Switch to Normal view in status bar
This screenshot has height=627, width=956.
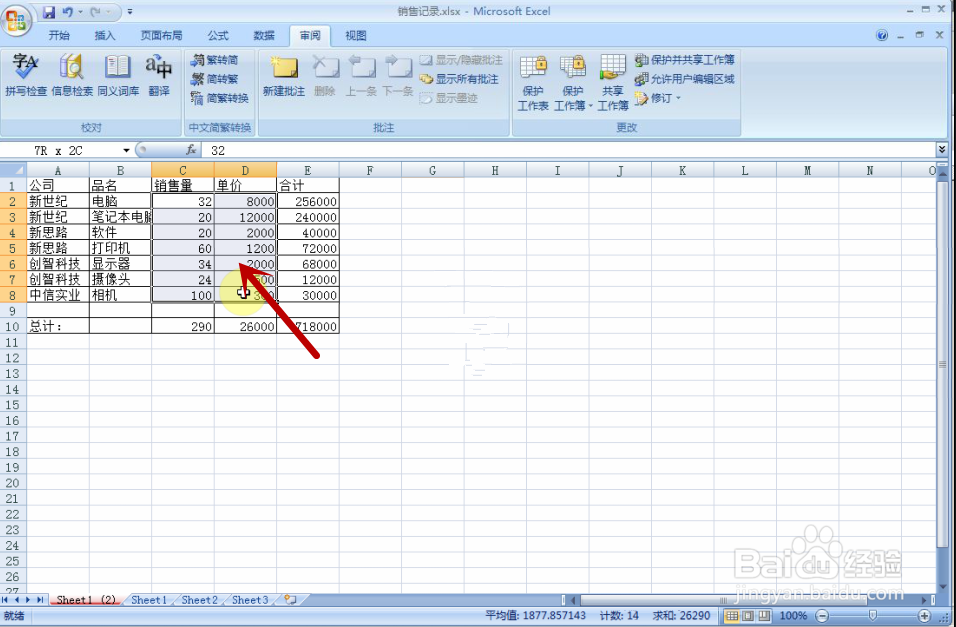pos(732,615)
